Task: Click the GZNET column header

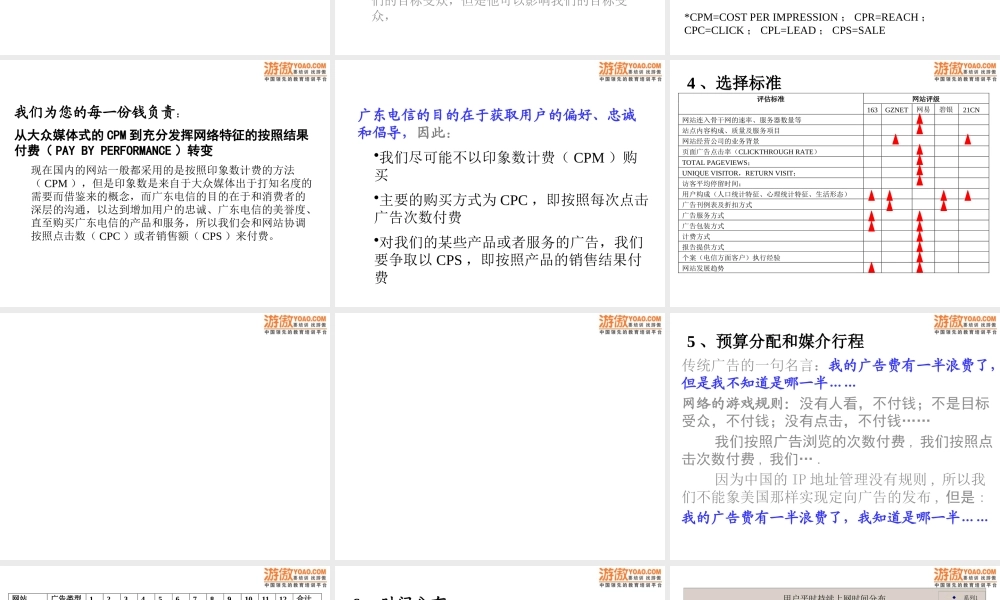Action: point(896,110)
